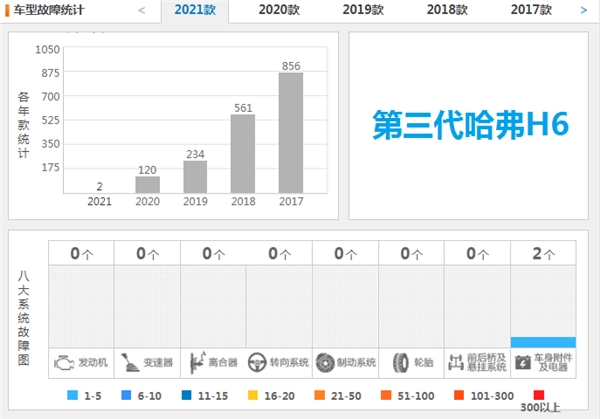Click the 转向系统 label text
Screen dimensions: 600x419
[x=289, y=362]
